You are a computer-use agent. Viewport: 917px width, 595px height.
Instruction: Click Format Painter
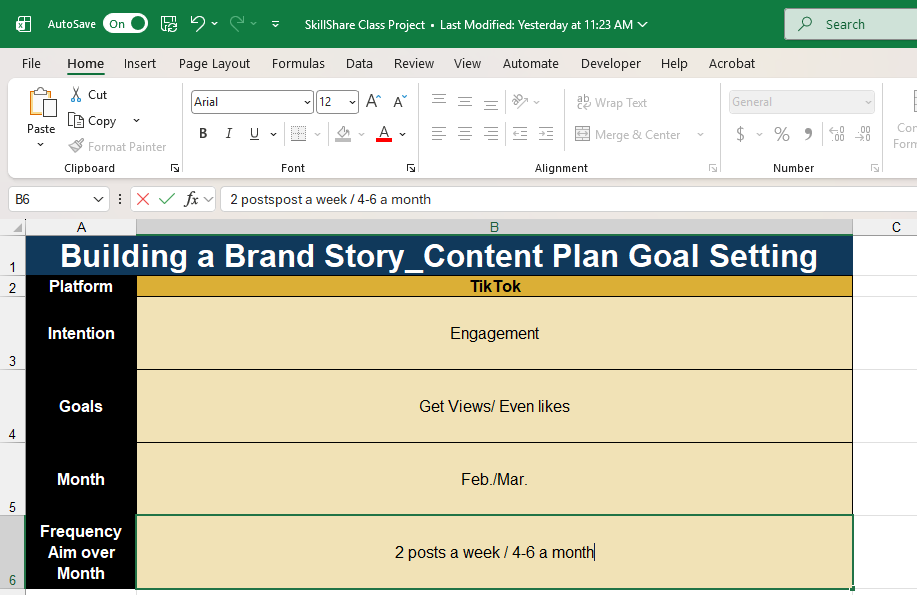point(118,146)
